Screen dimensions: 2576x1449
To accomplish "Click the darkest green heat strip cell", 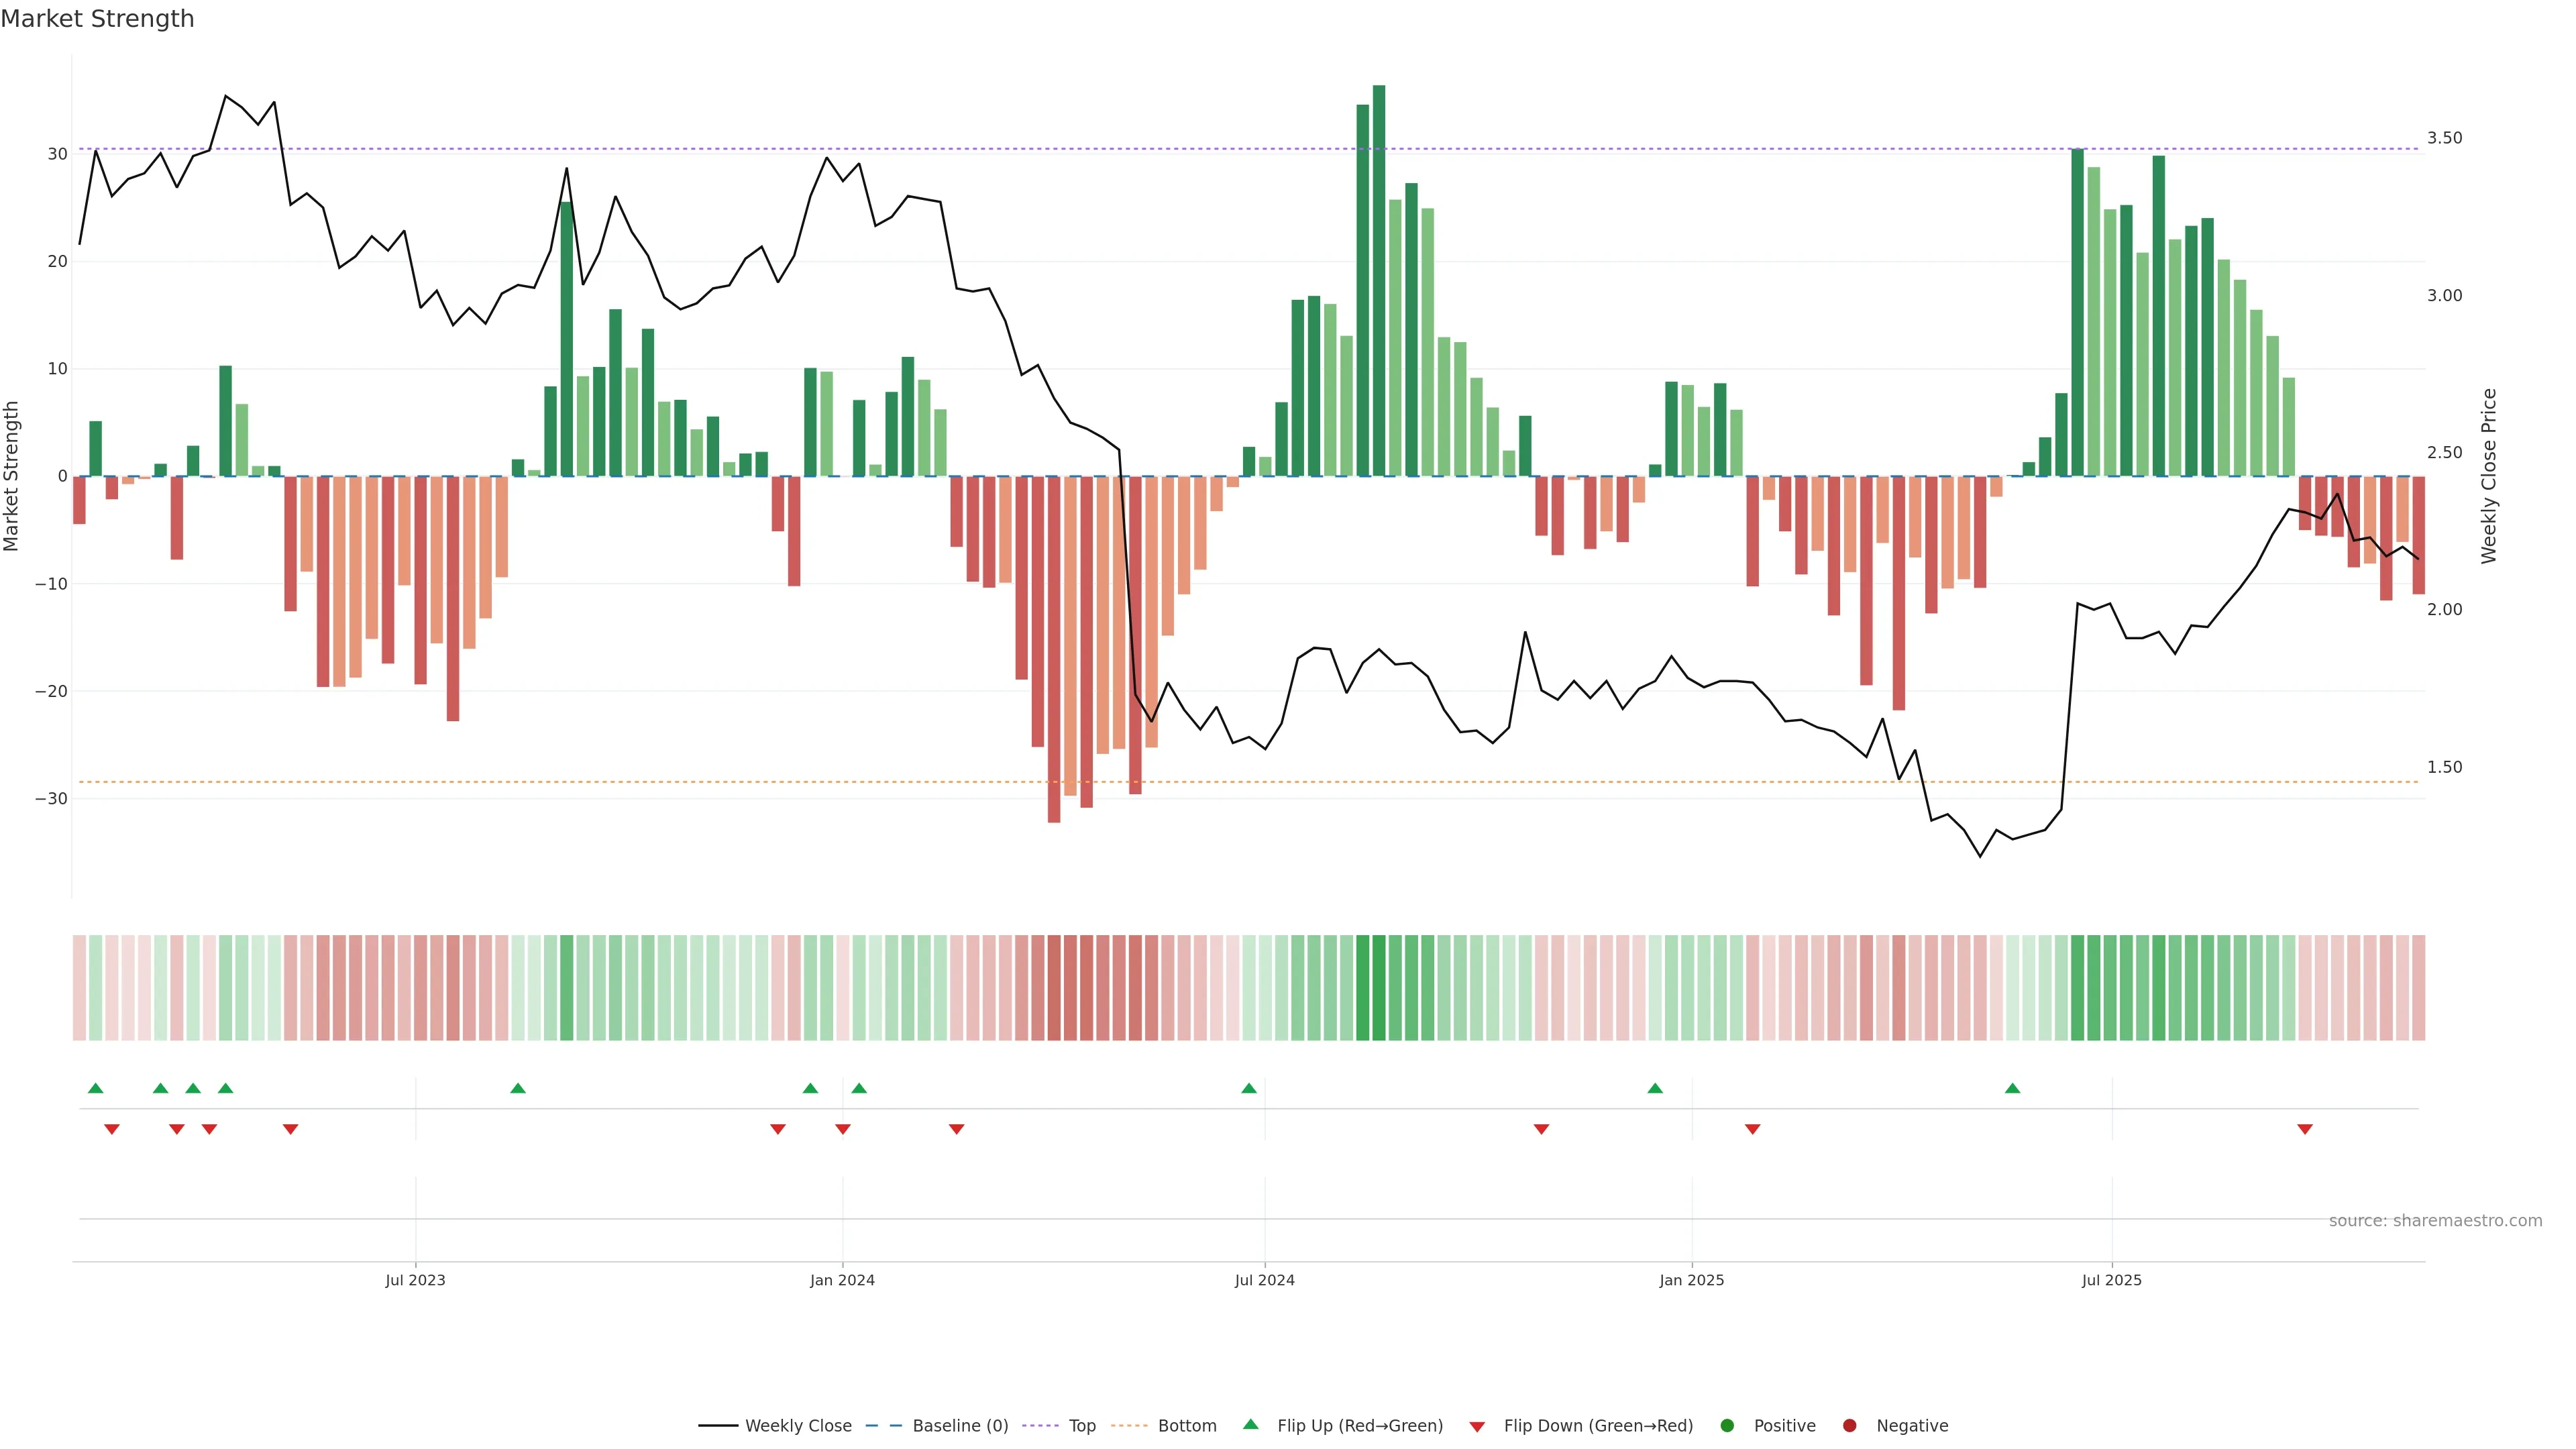I will click(1379, 988).
